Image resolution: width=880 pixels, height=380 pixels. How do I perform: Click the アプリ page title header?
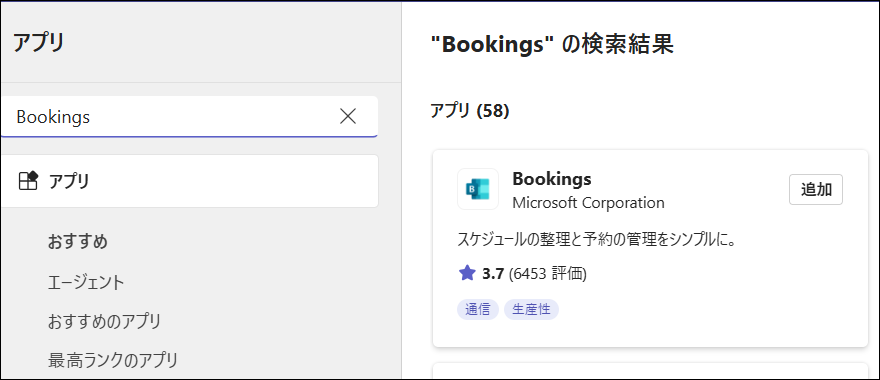[39, 43]
